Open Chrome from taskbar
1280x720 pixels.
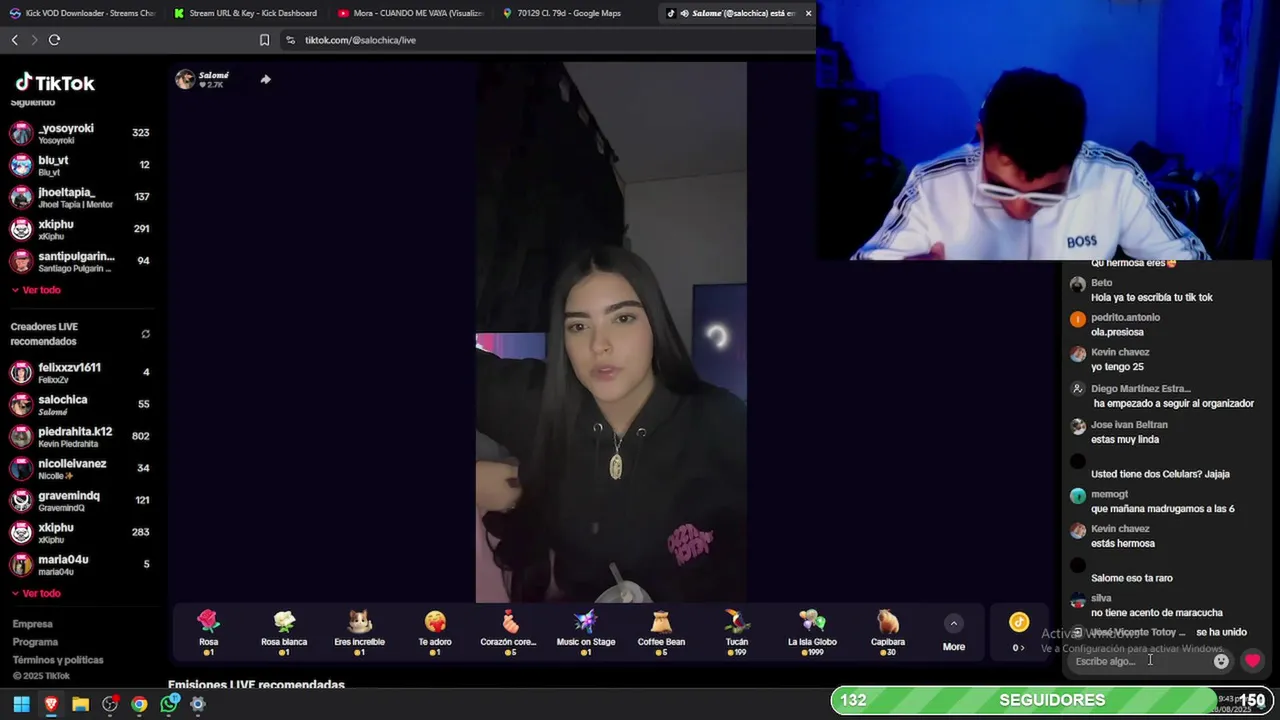(139, 704)
